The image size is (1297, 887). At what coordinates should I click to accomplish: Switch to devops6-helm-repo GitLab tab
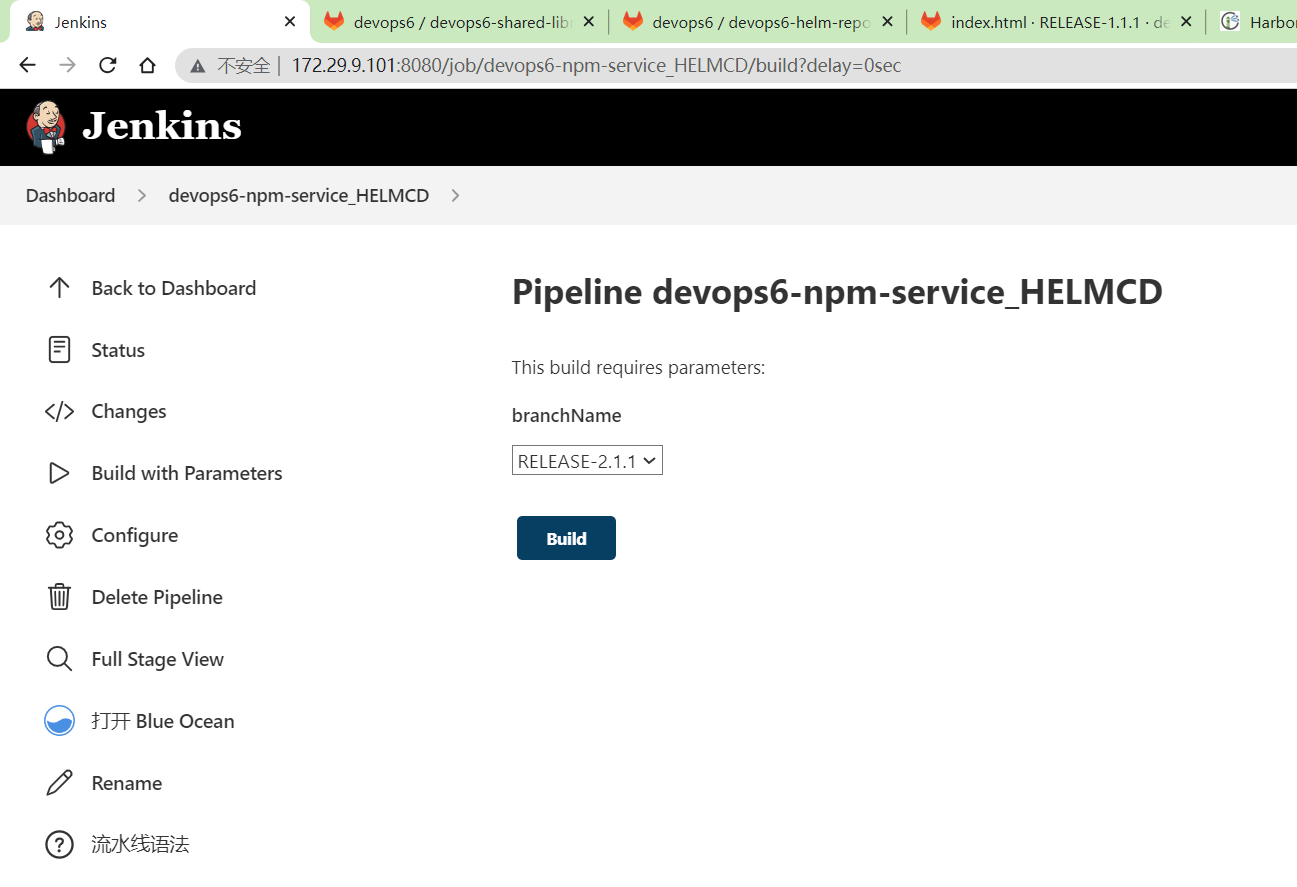(x=758, y=21)
